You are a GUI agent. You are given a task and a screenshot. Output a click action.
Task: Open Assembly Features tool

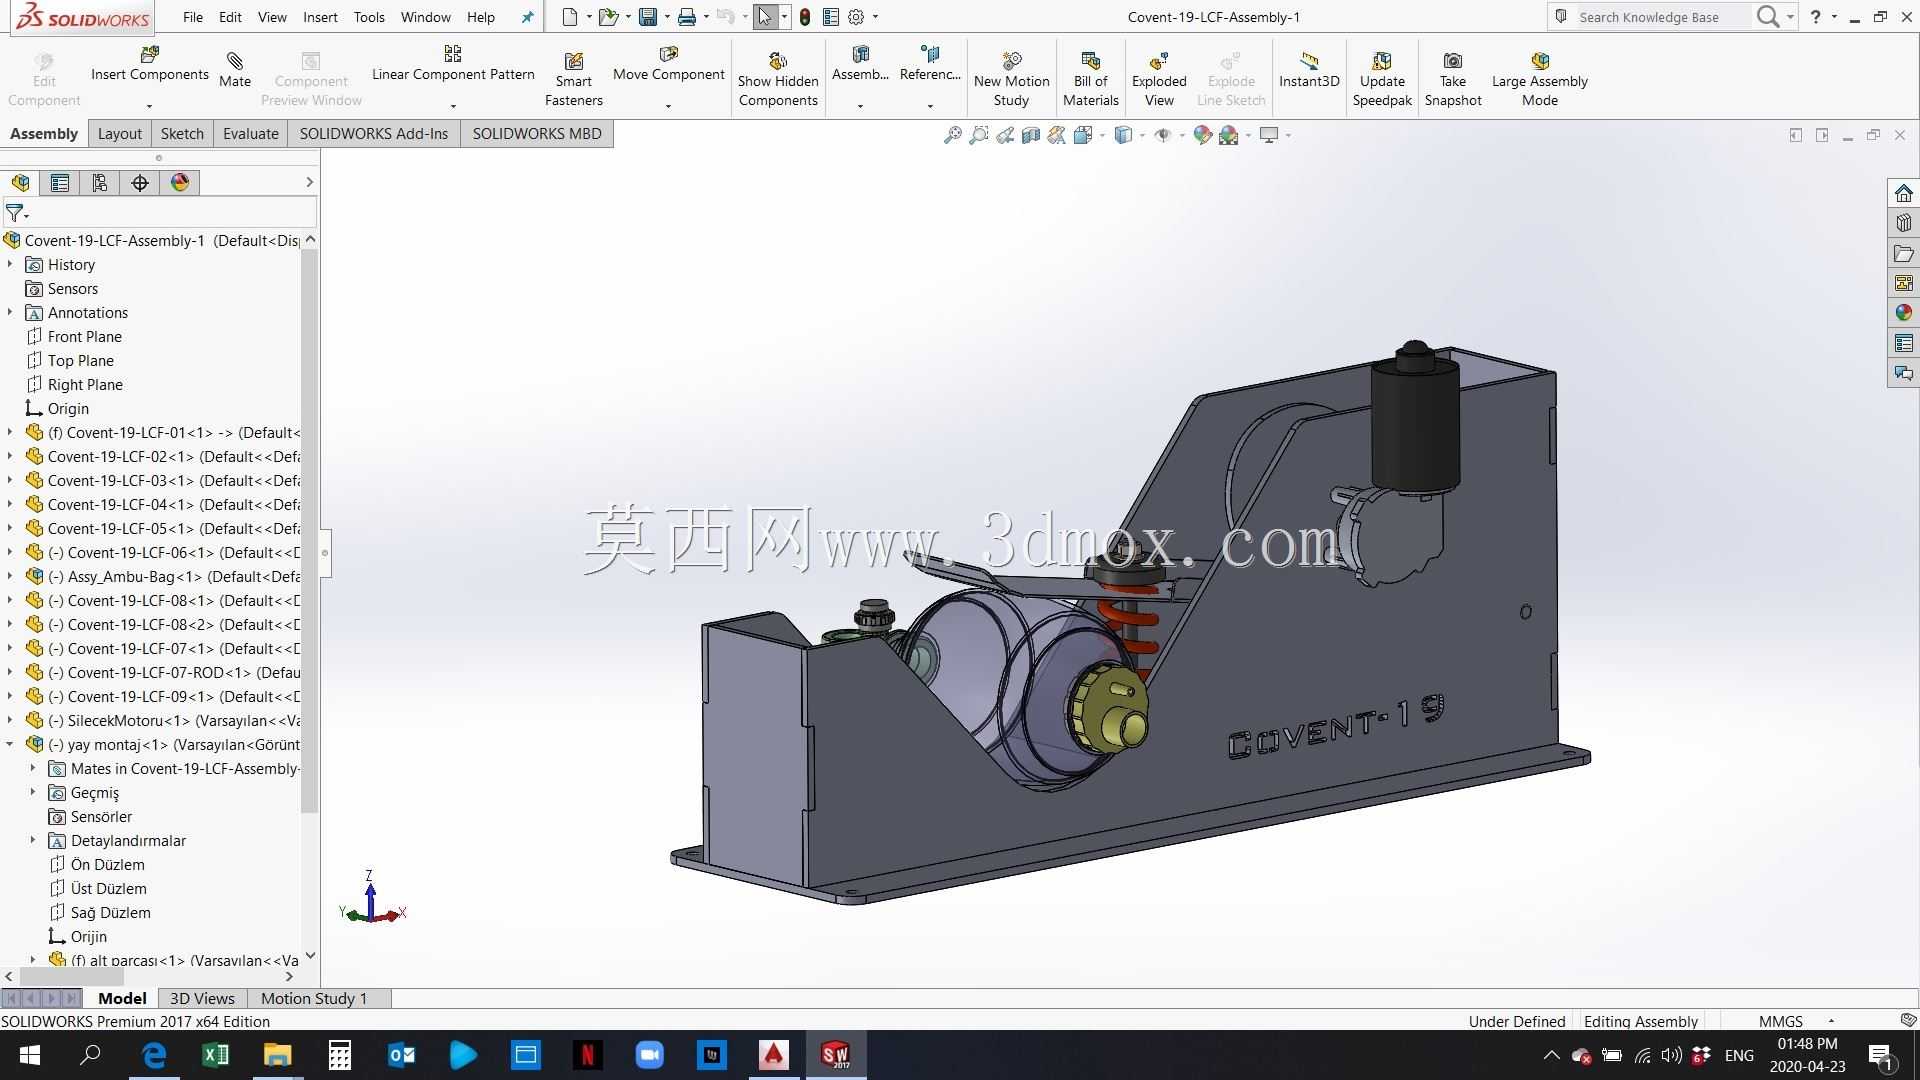[x=860, y=64]
